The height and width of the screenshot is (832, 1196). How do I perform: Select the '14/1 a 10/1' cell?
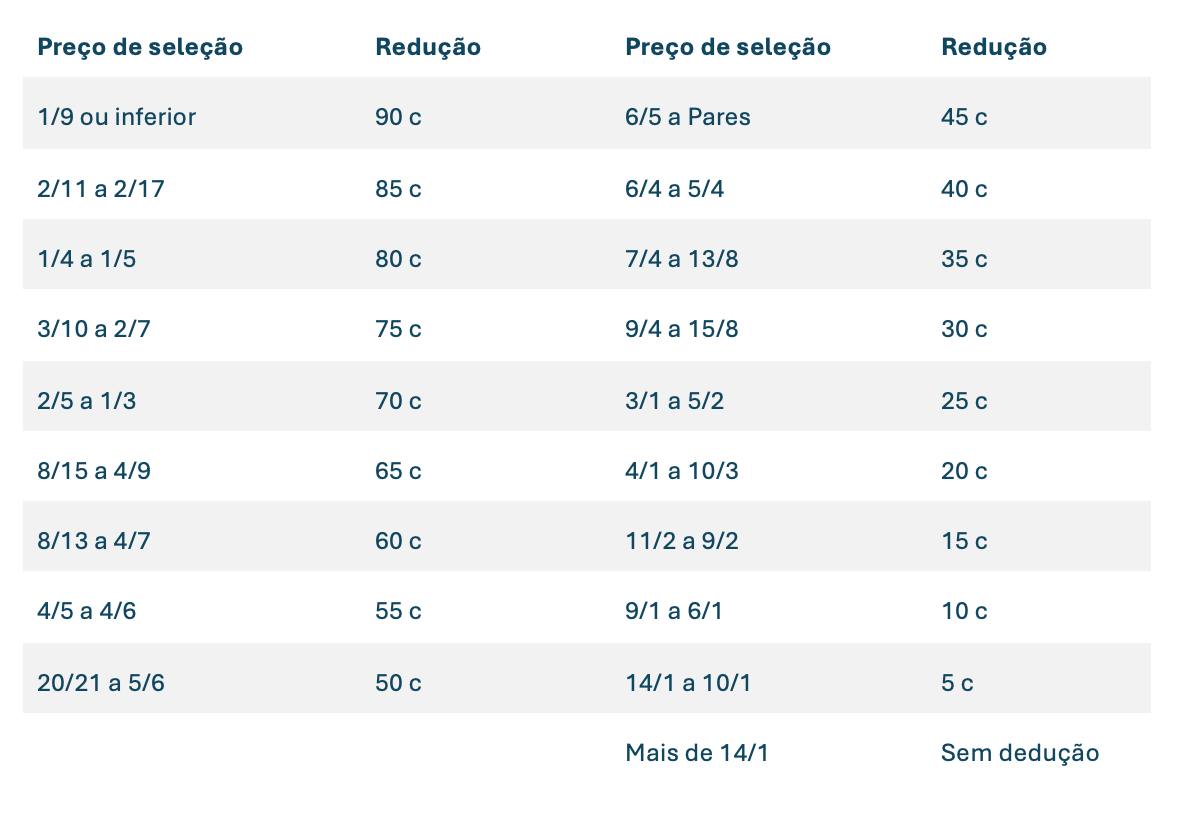[x=688, y=683]
